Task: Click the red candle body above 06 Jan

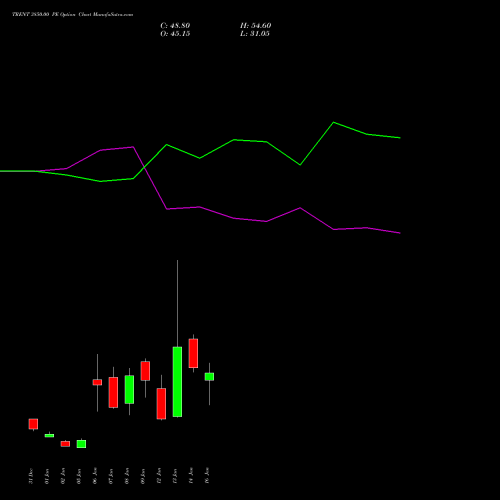Action: click(x=97, y=382)
